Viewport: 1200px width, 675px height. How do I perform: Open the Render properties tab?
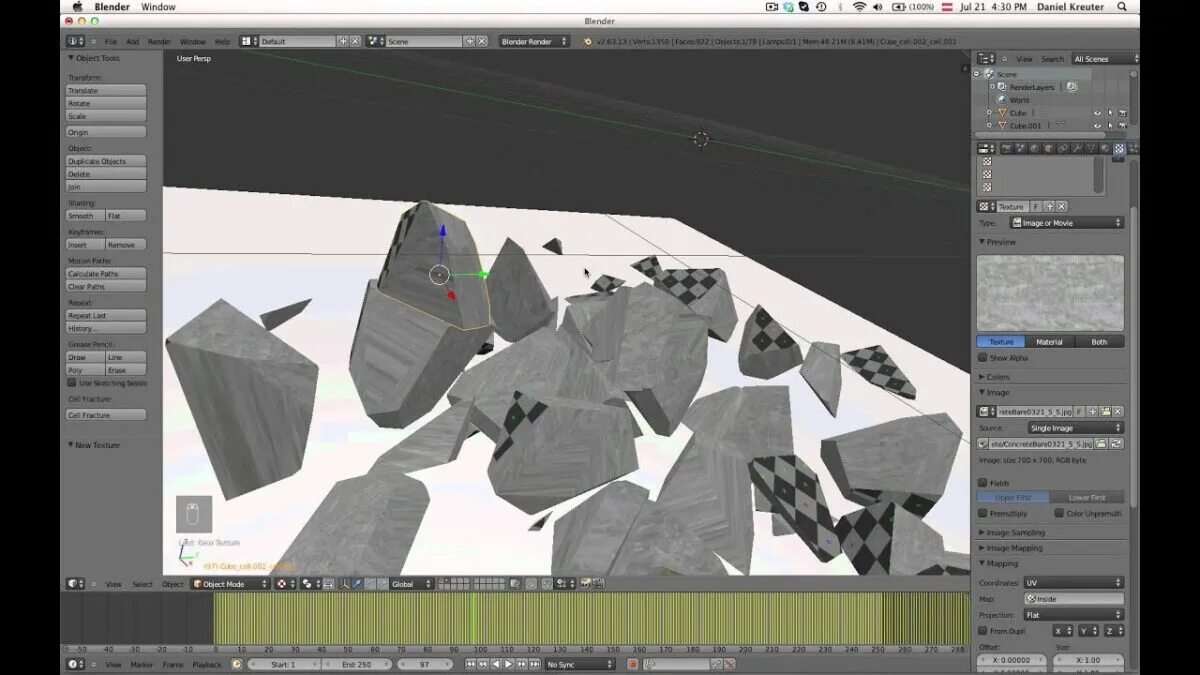[x=1007, y=150]
